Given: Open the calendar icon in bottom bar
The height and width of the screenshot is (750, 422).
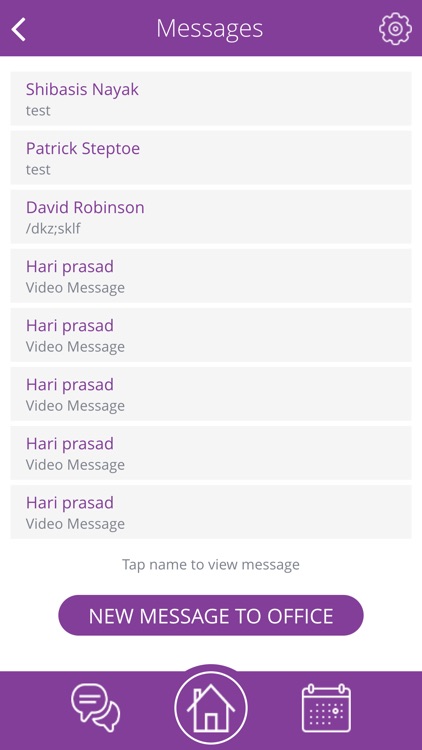Looking at the screenshot, I should click(x=326, y=708).
